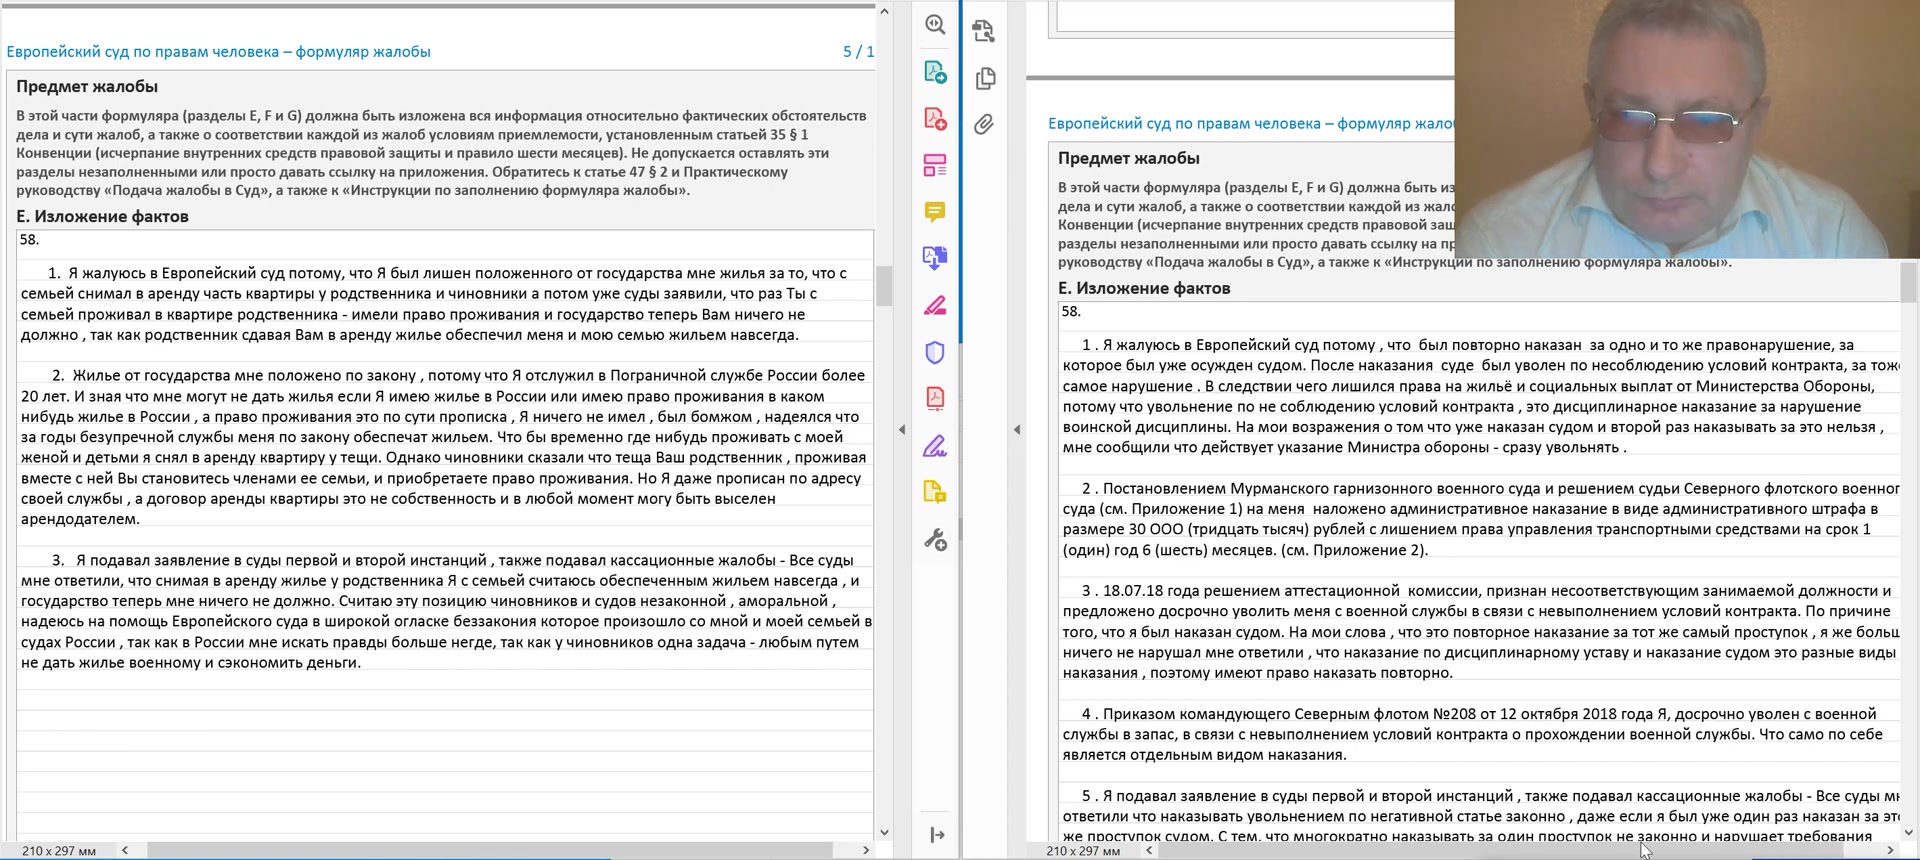Select the yellow Comment tool

935,212
